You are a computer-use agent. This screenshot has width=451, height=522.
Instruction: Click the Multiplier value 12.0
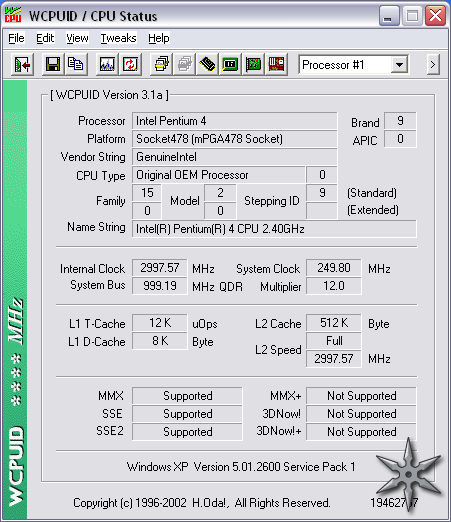tap(334, 286)
